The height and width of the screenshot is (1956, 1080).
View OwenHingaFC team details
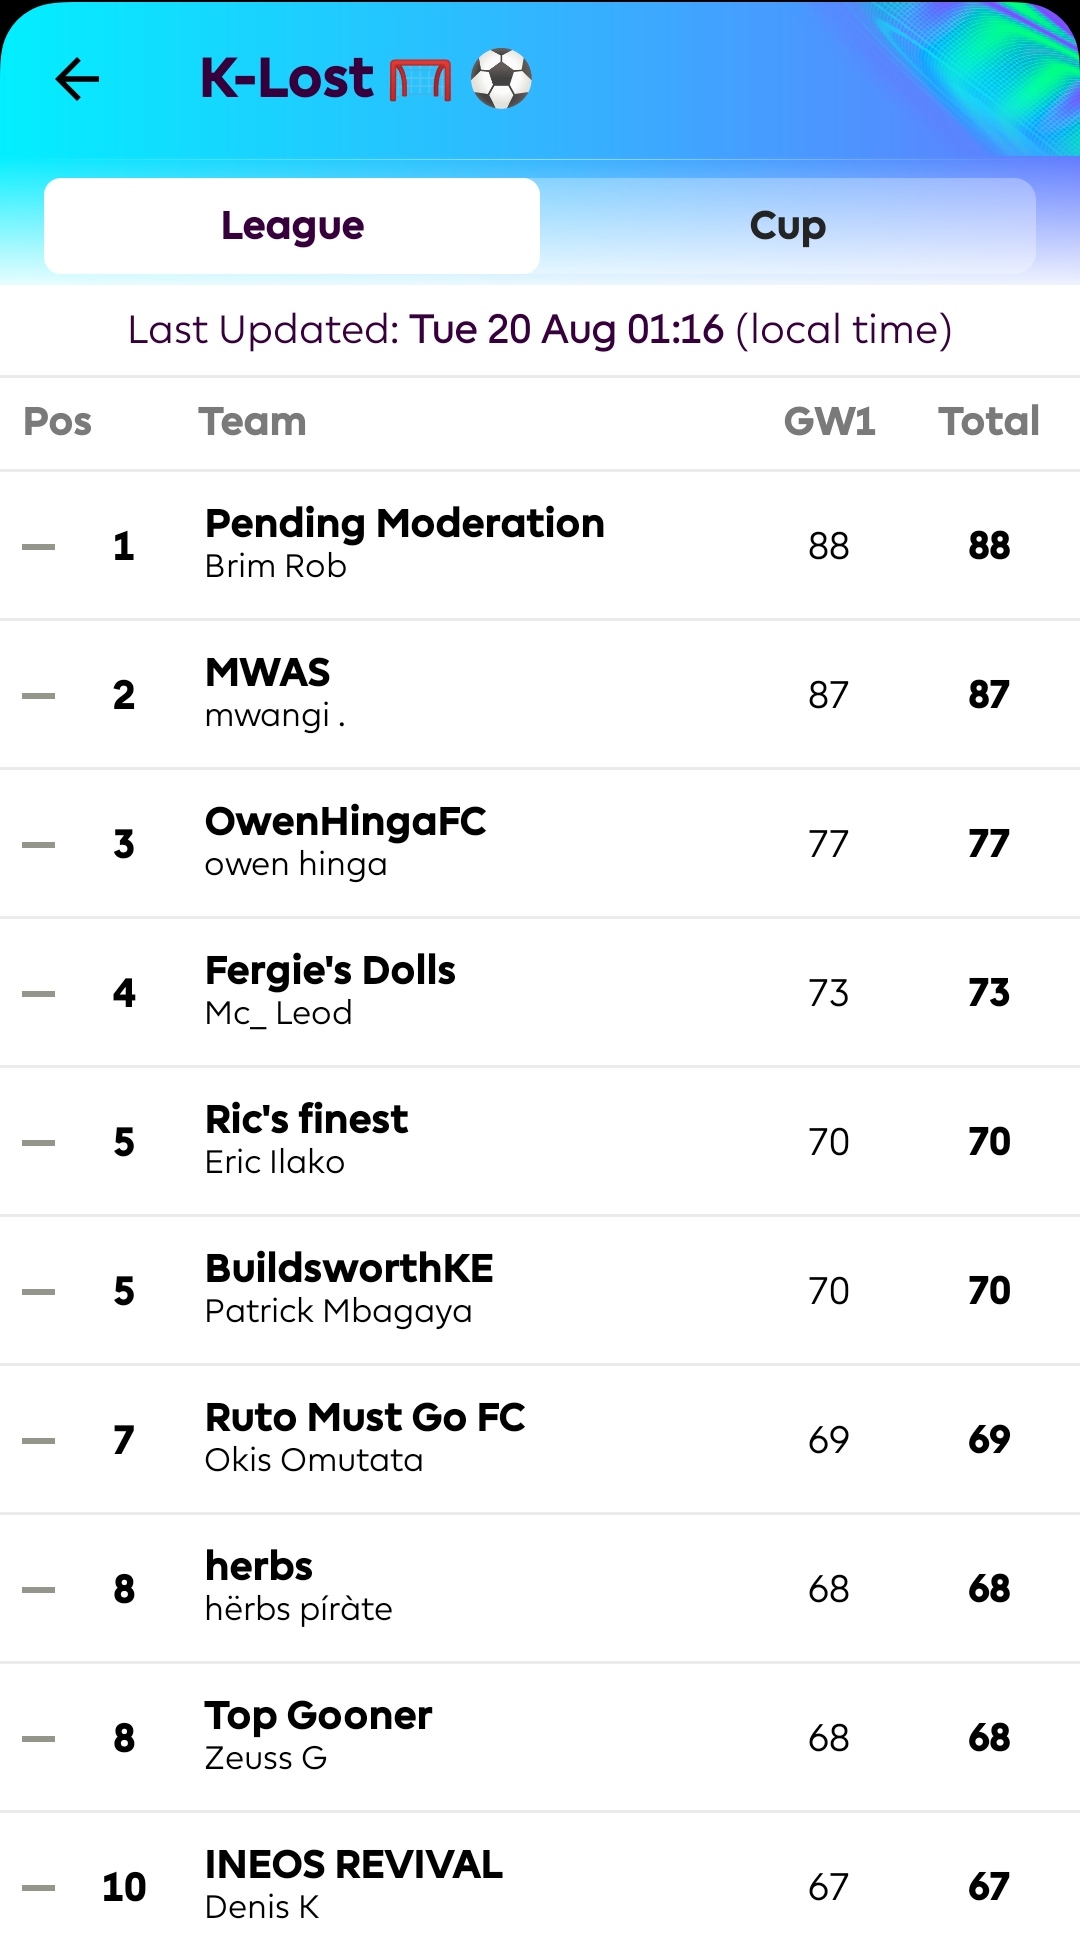pyautogui.click(x=540, y=843)
